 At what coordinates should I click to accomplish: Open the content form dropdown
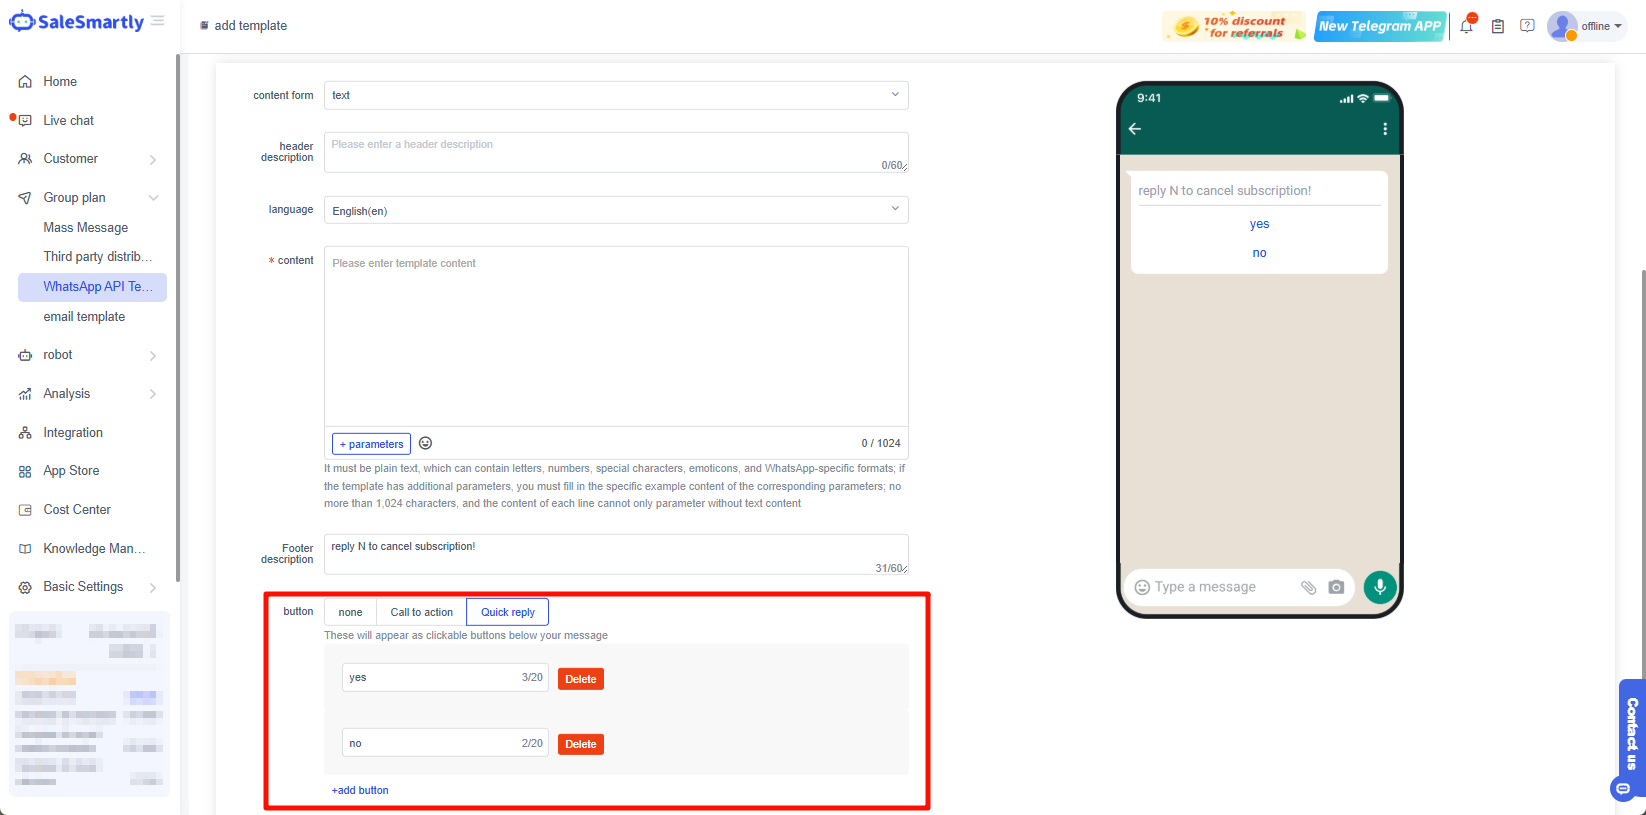(616, 95)
